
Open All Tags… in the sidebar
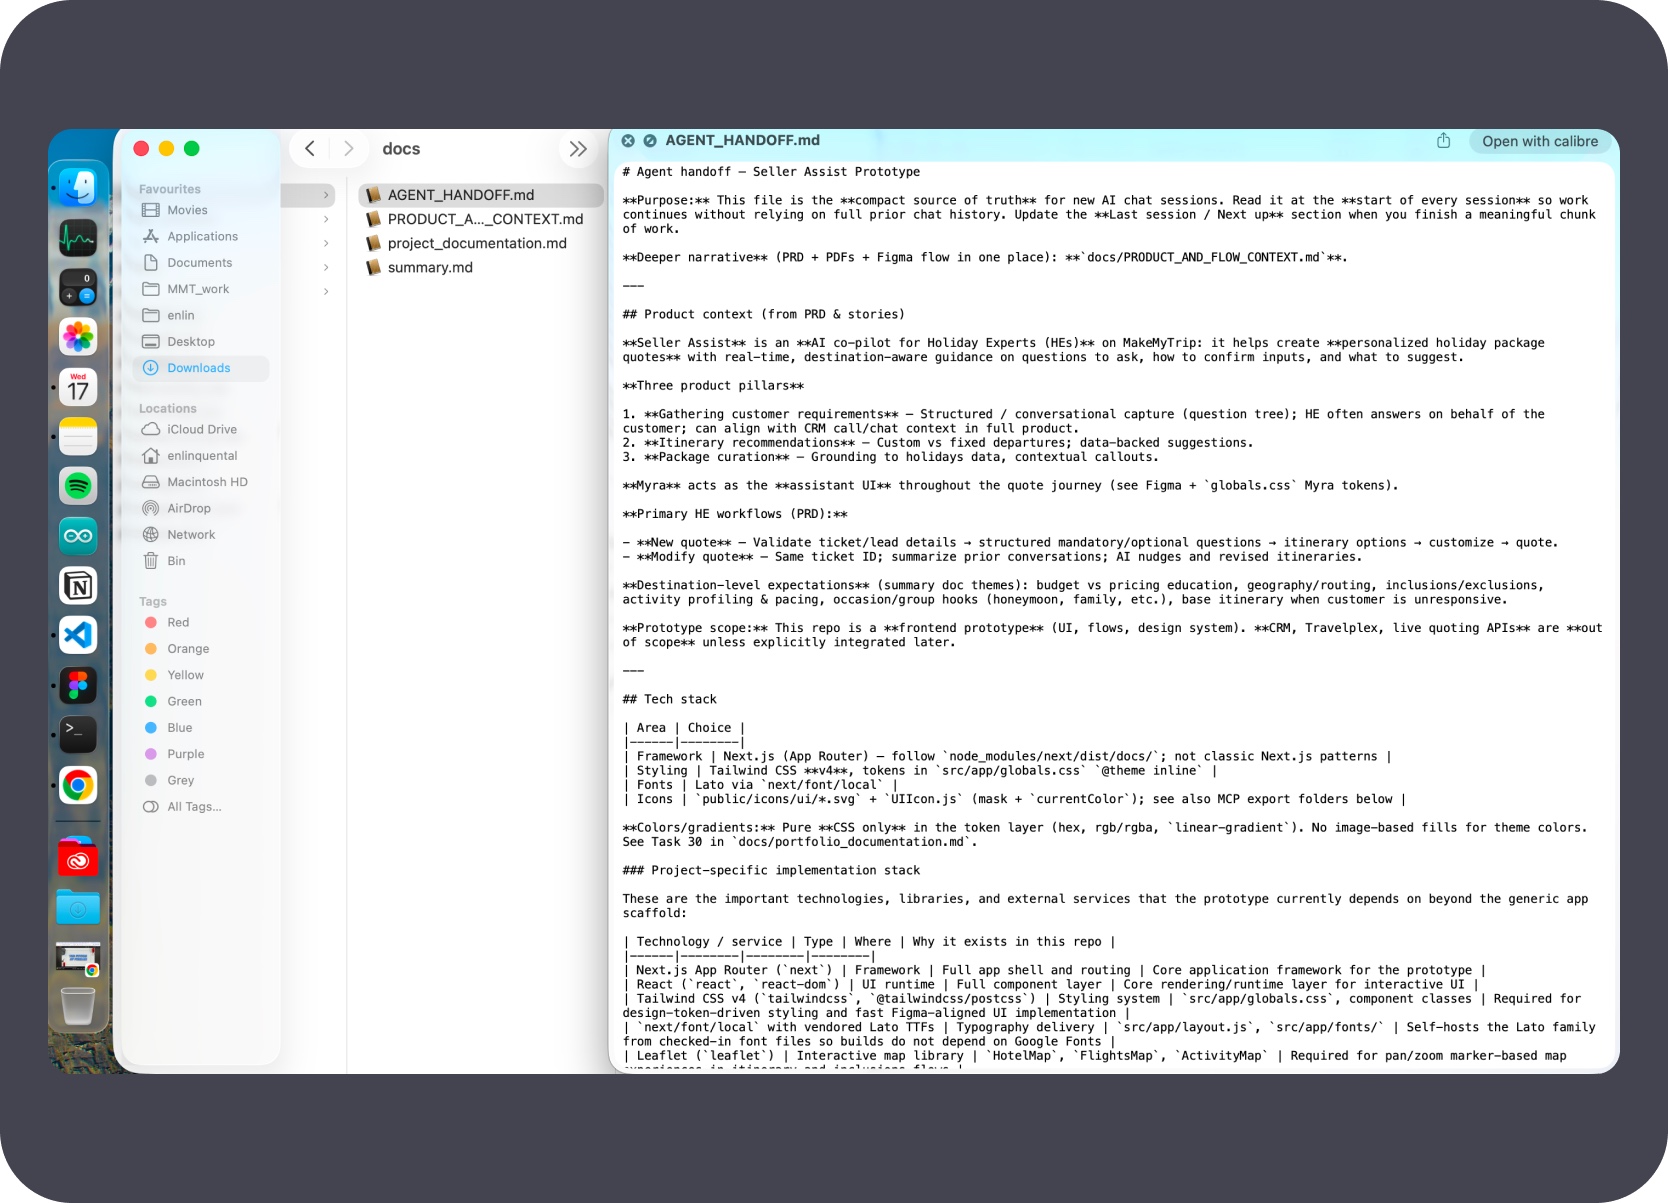coord(200,807)
